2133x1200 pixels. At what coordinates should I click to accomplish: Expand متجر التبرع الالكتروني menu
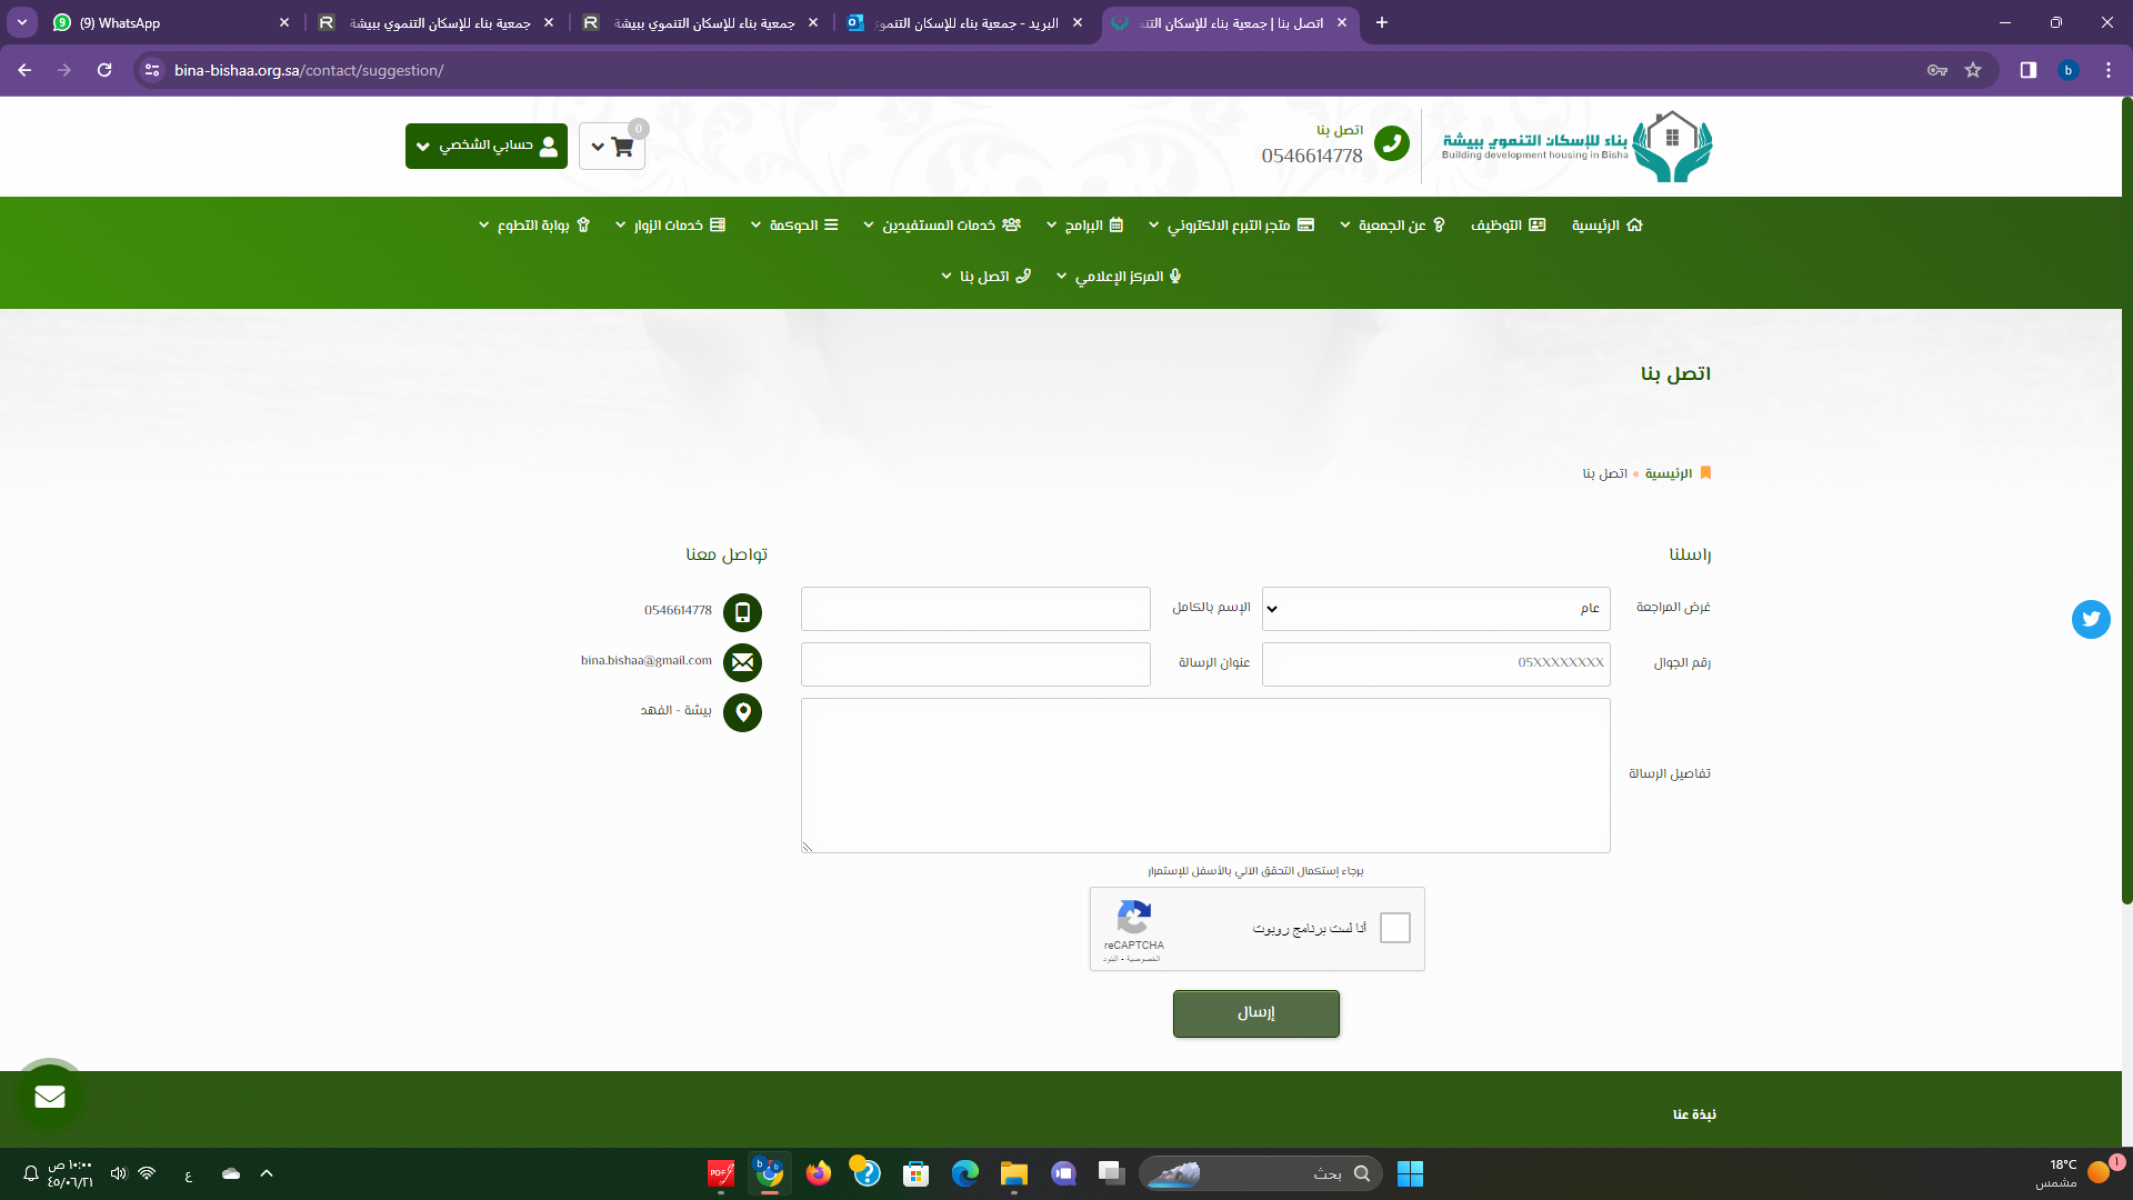coord(1231,225)
